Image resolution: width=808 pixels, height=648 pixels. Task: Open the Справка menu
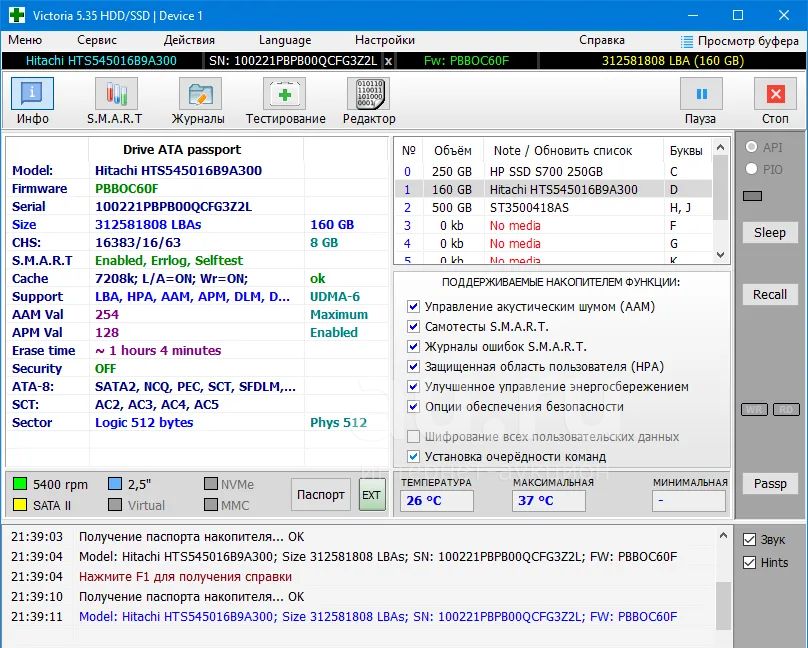pyautogui.click(x=601, y=40)
